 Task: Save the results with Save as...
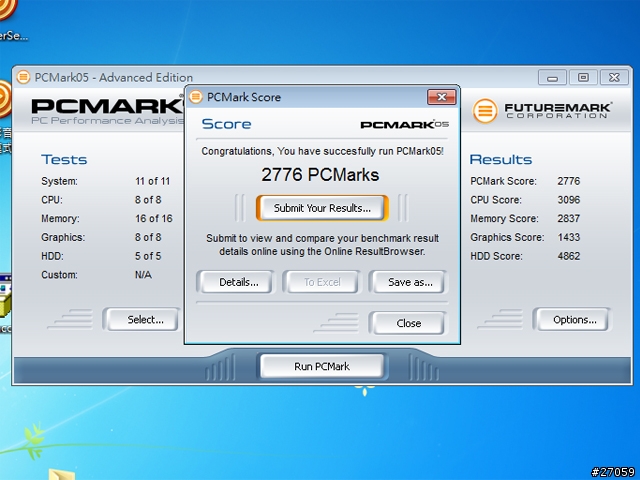[409, 282]
